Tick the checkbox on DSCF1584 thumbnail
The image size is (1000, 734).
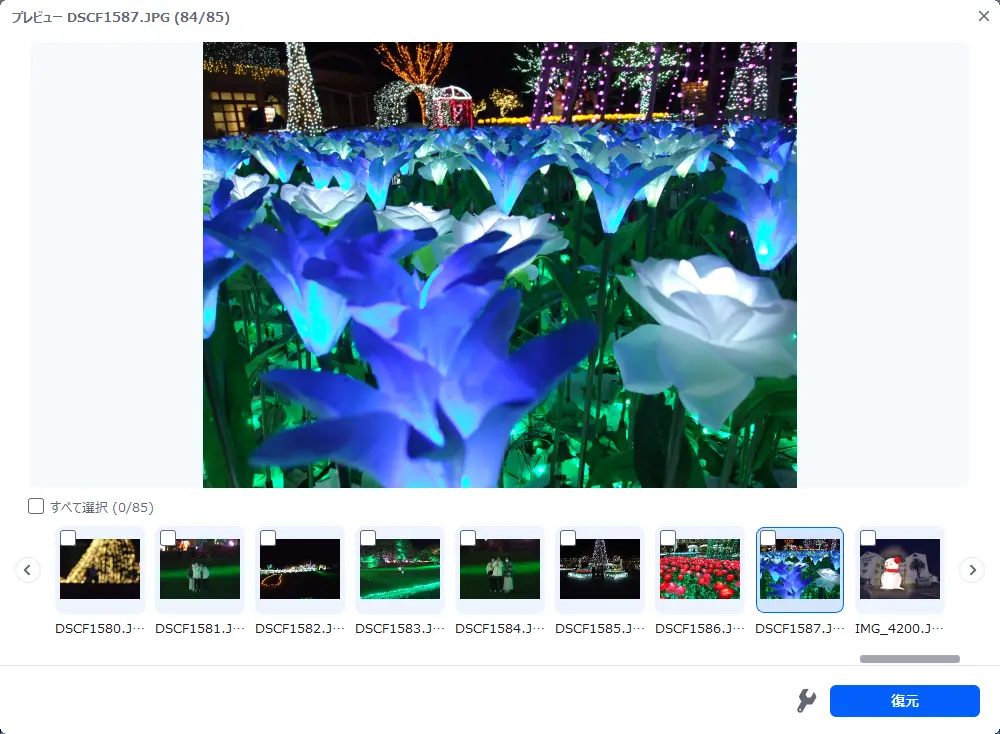coord(468,538)
